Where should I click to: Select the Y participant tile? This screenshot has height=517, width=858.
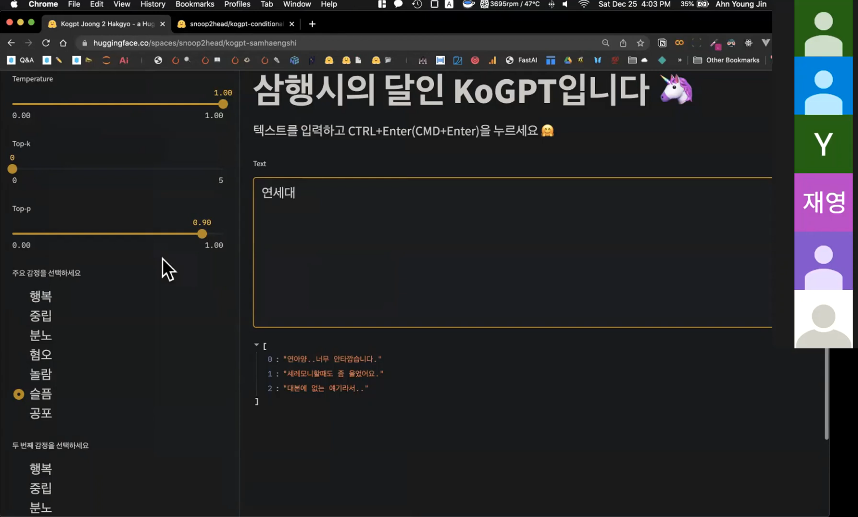coord(823,144)
